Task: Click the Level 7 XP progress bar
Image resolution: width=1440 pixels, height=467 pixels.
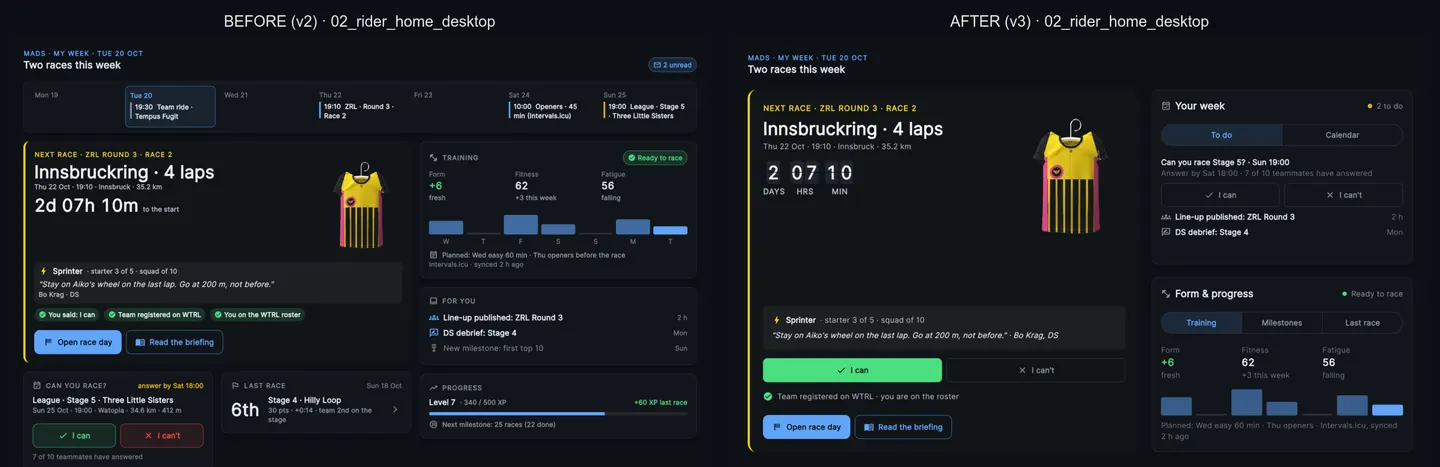Action: coord(558,413)
